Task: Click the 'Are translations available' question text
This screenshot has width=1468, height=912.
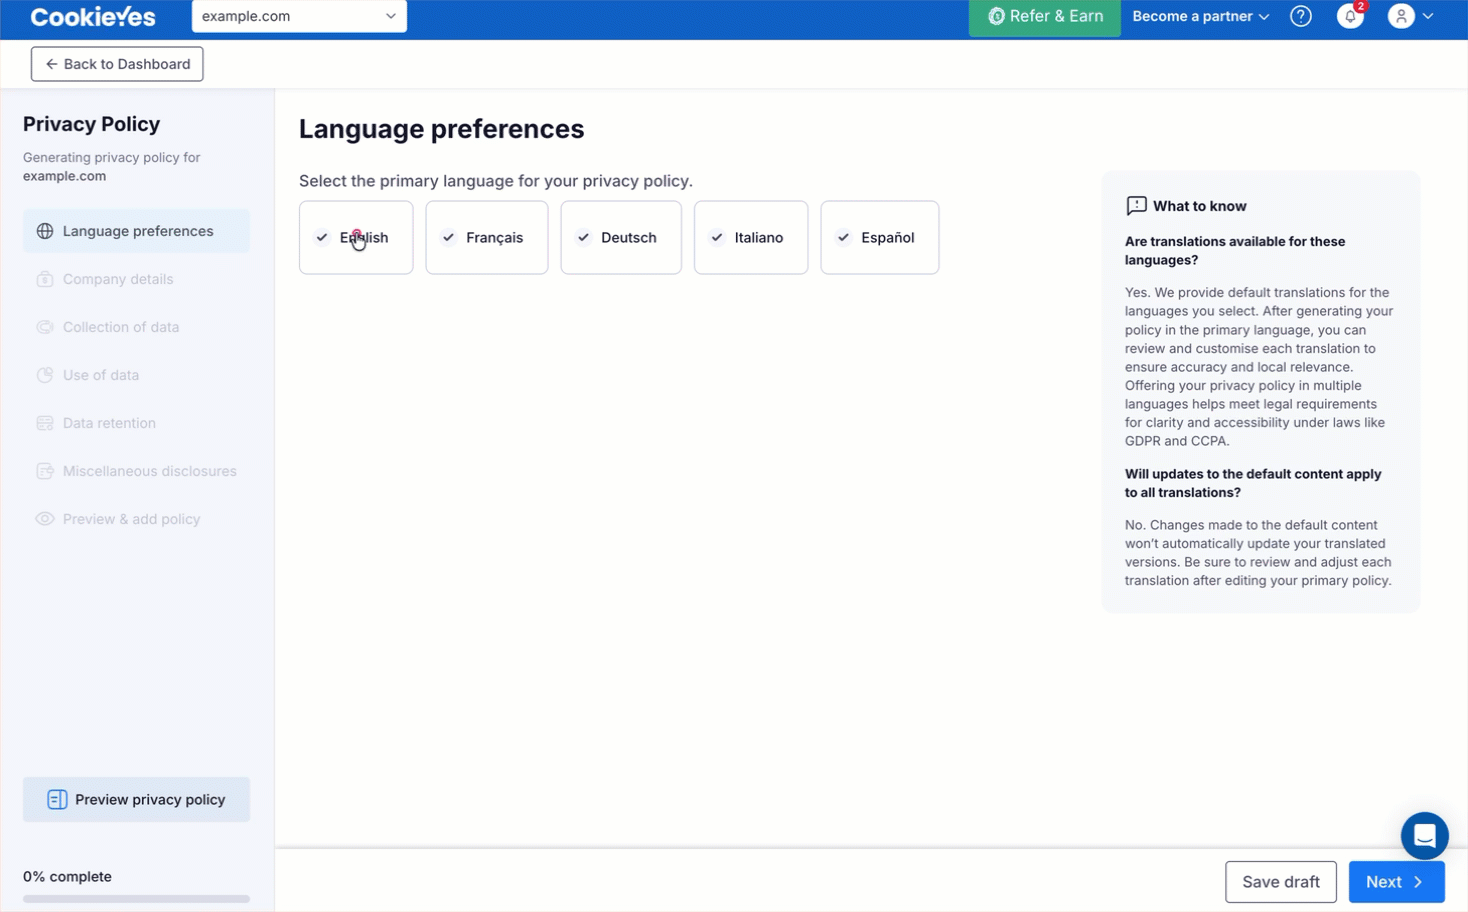Action: coord(1235,251)
